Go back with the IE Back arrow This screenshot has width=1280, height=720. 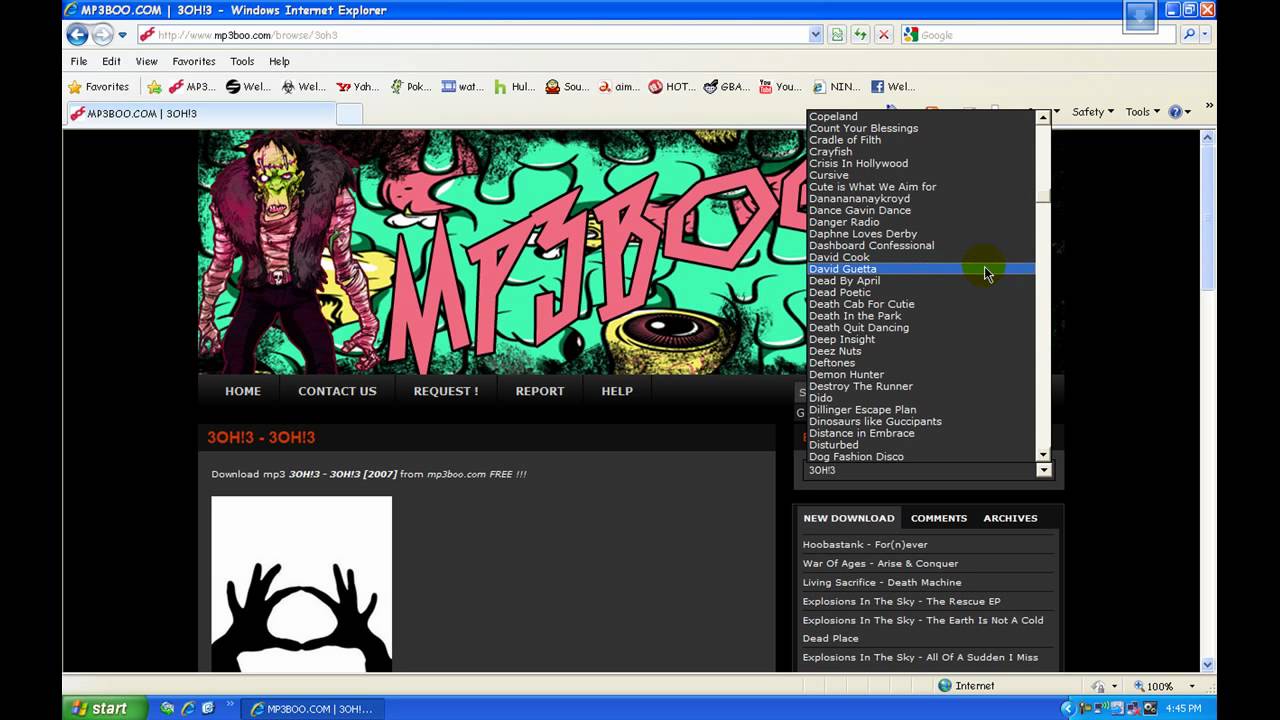(x=77, y=34)
